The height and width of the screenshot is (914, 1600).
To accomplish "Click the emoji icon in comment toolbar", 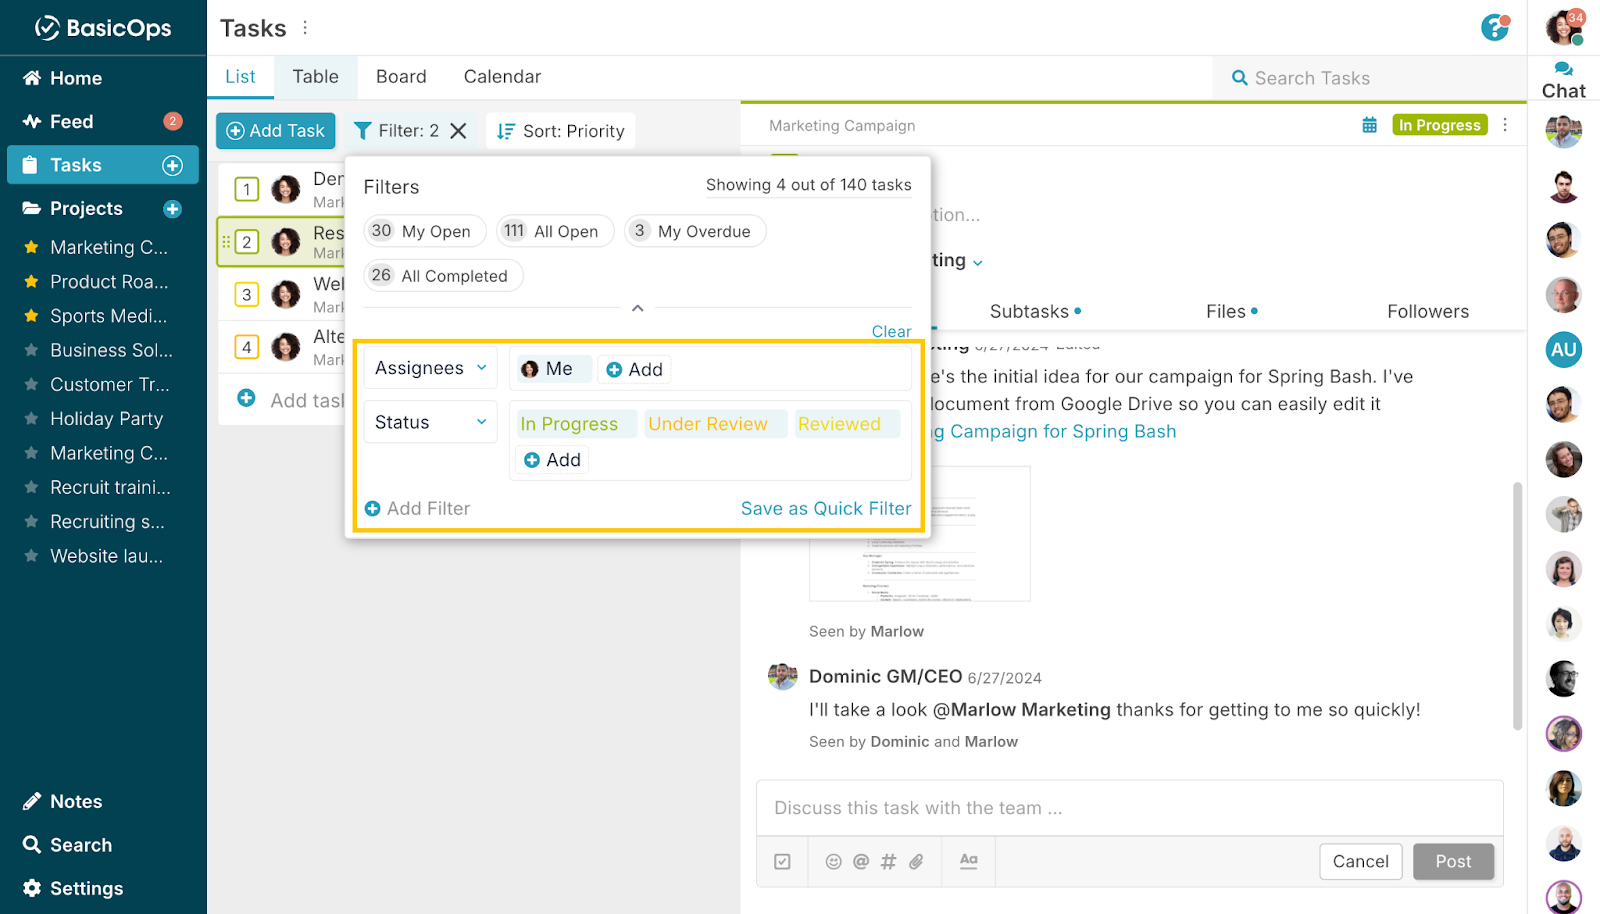I will [833, 861].
